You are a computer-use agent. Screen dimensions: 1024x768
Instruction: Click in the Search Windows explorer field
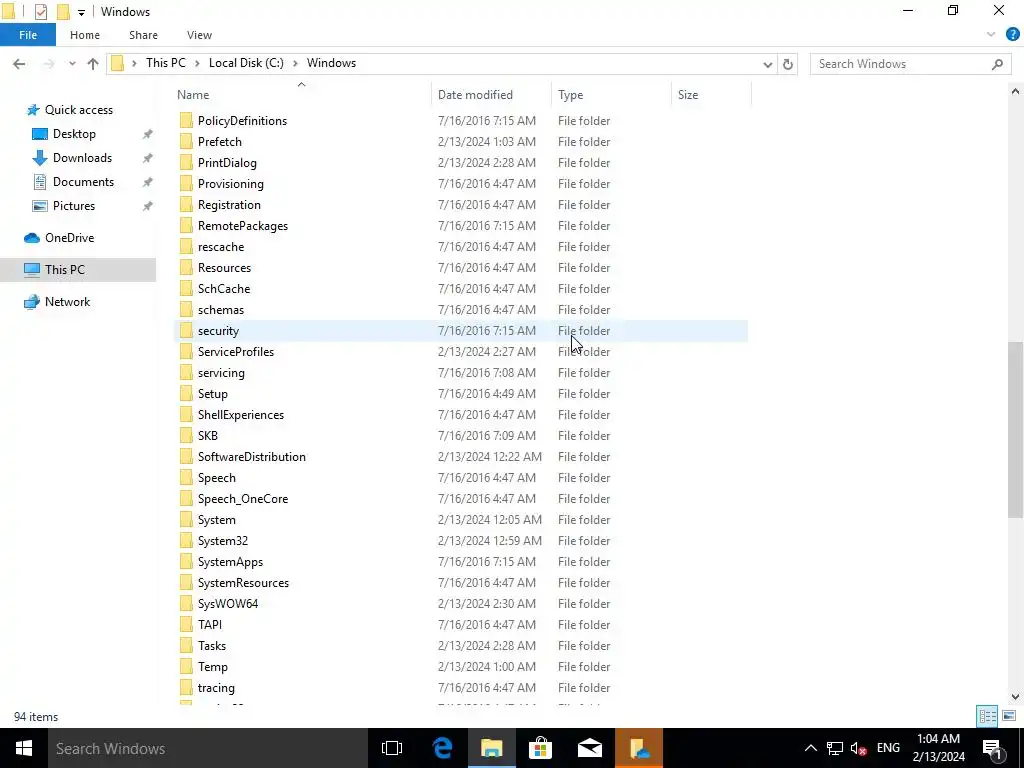pos(910,64)
